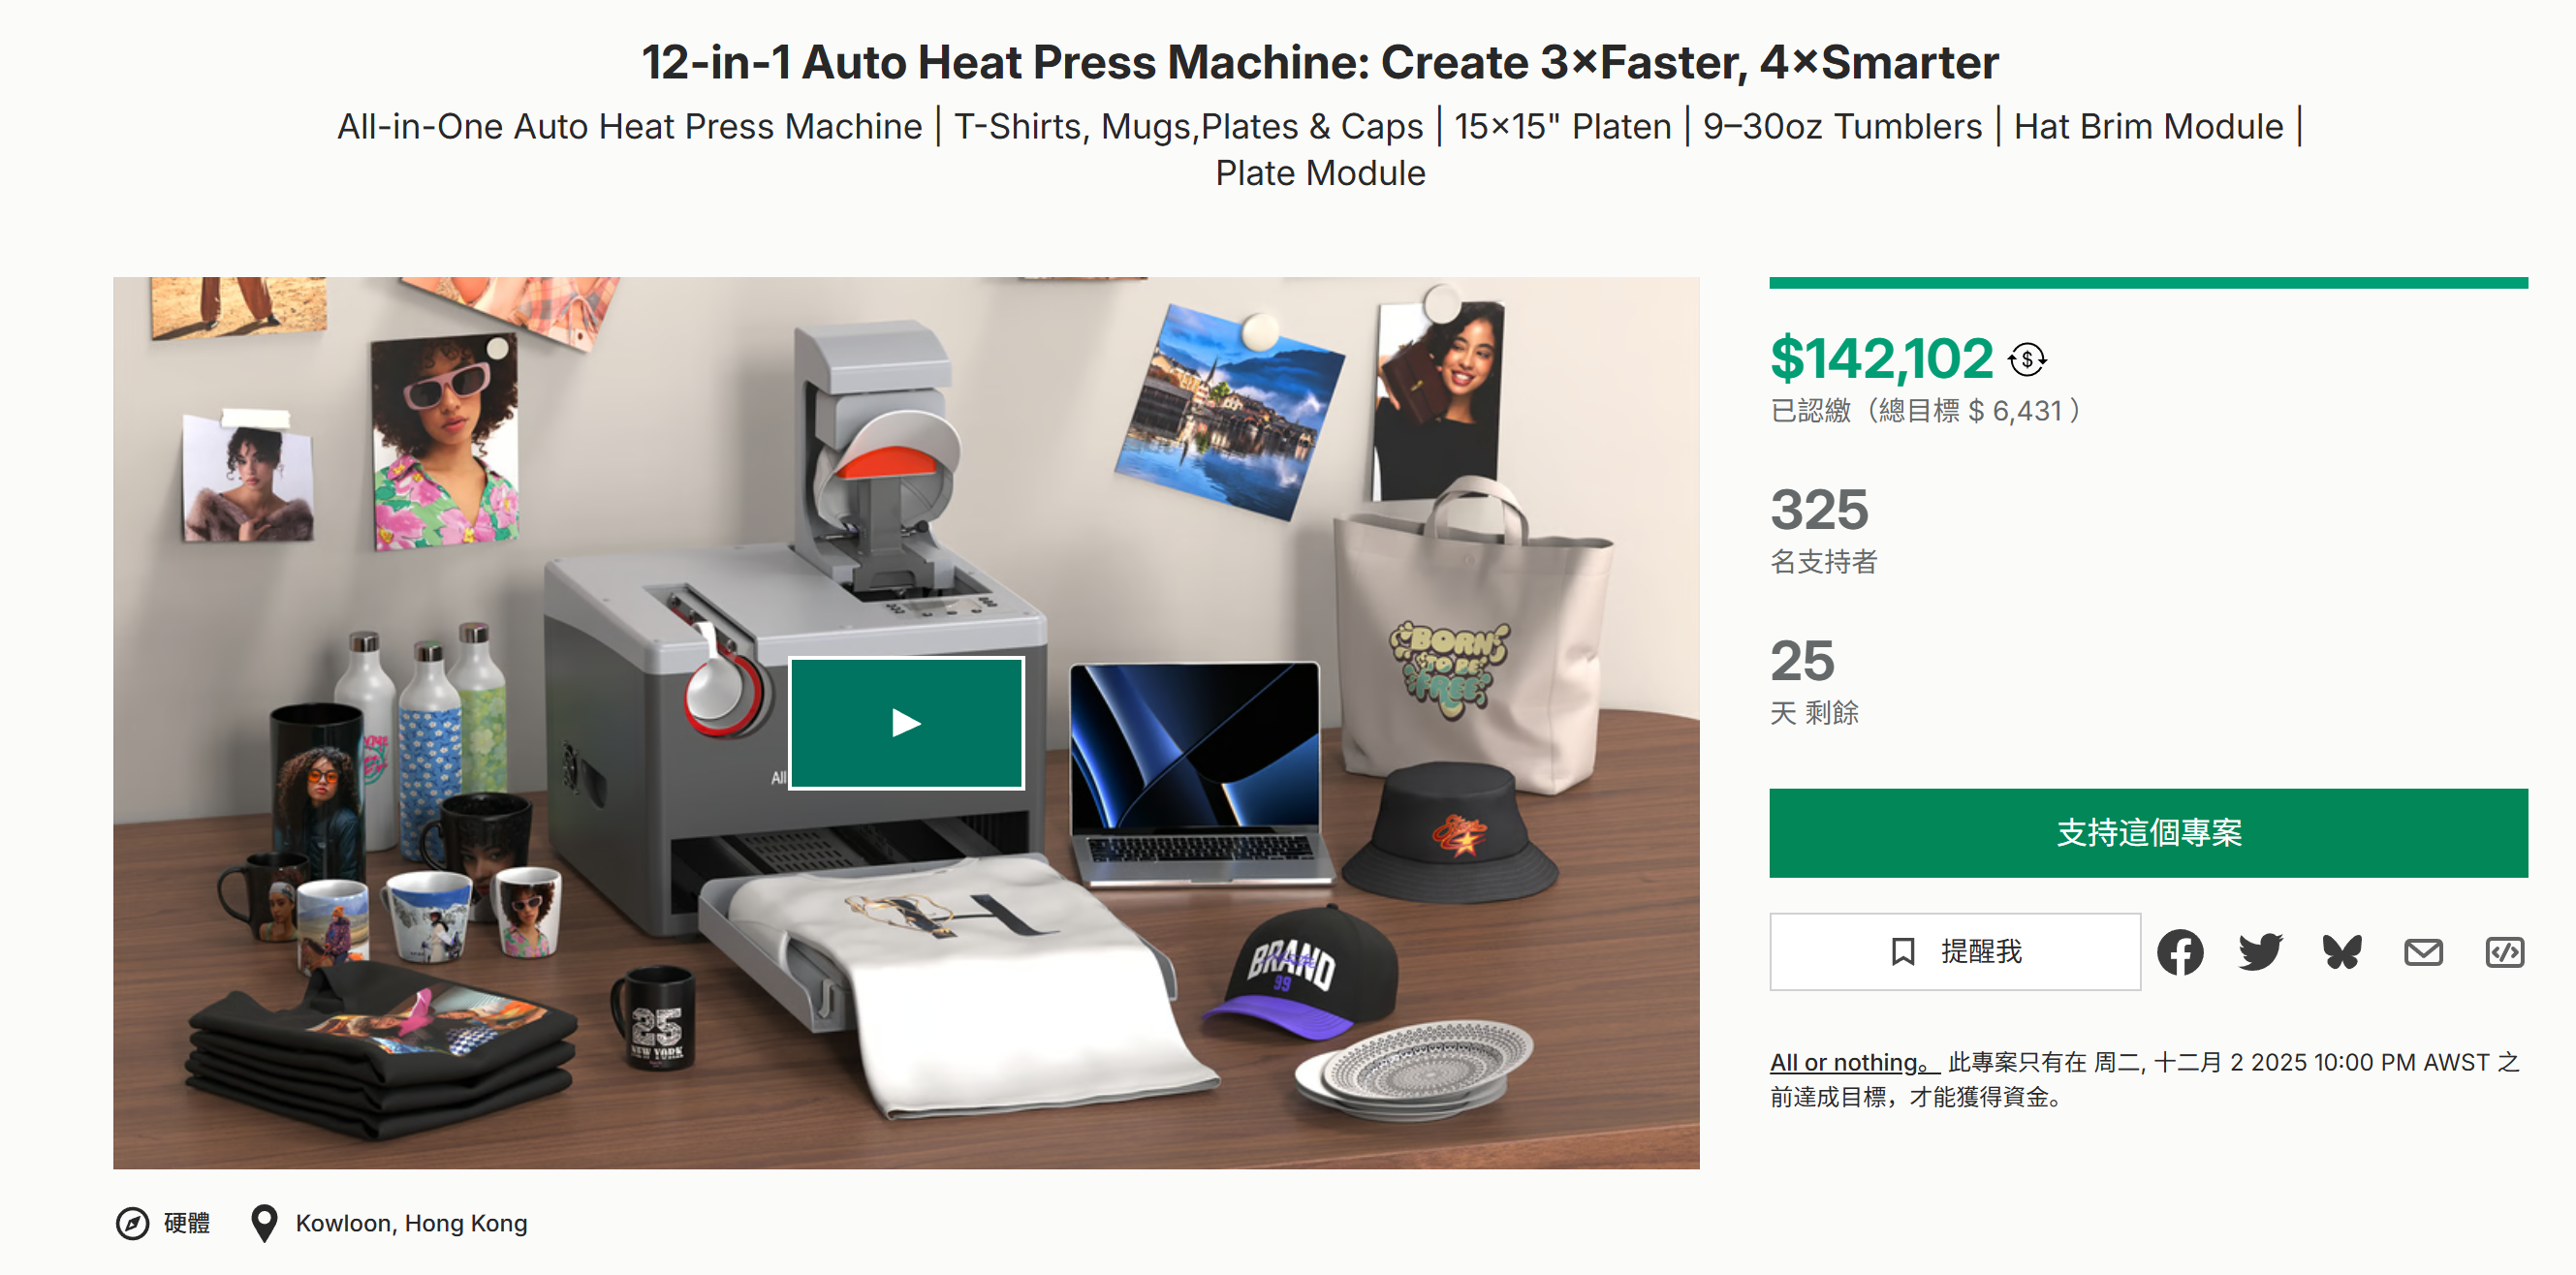
Task: Play the project video
Action: pos(906,723)
